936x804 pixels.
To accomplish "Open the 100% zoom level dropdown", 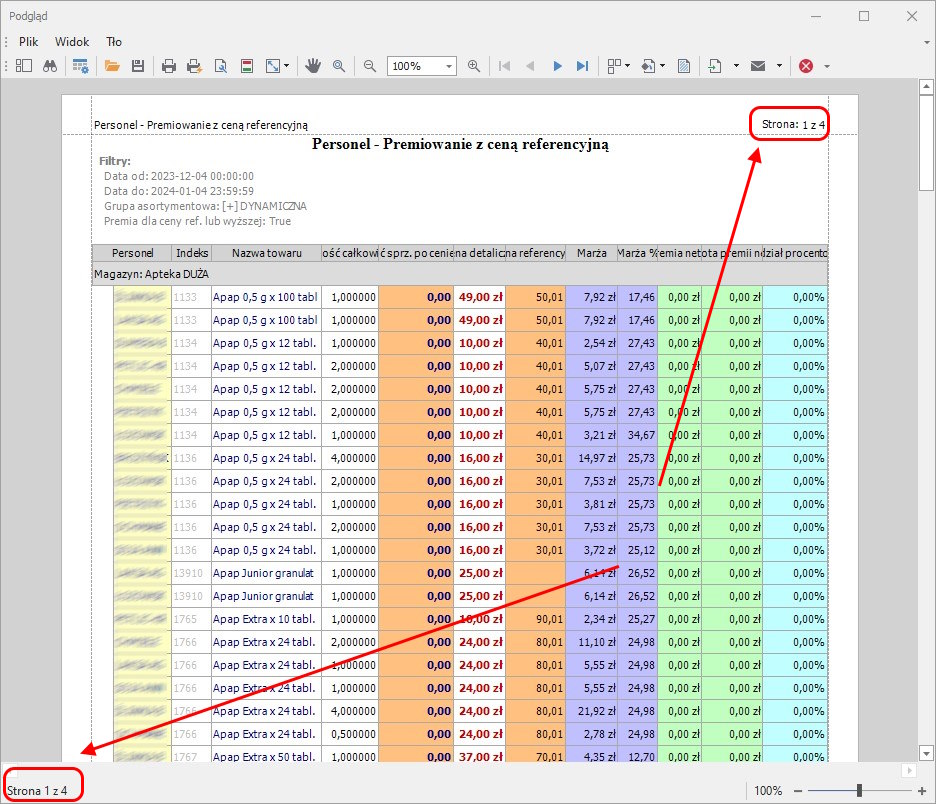I will point(449,66).
